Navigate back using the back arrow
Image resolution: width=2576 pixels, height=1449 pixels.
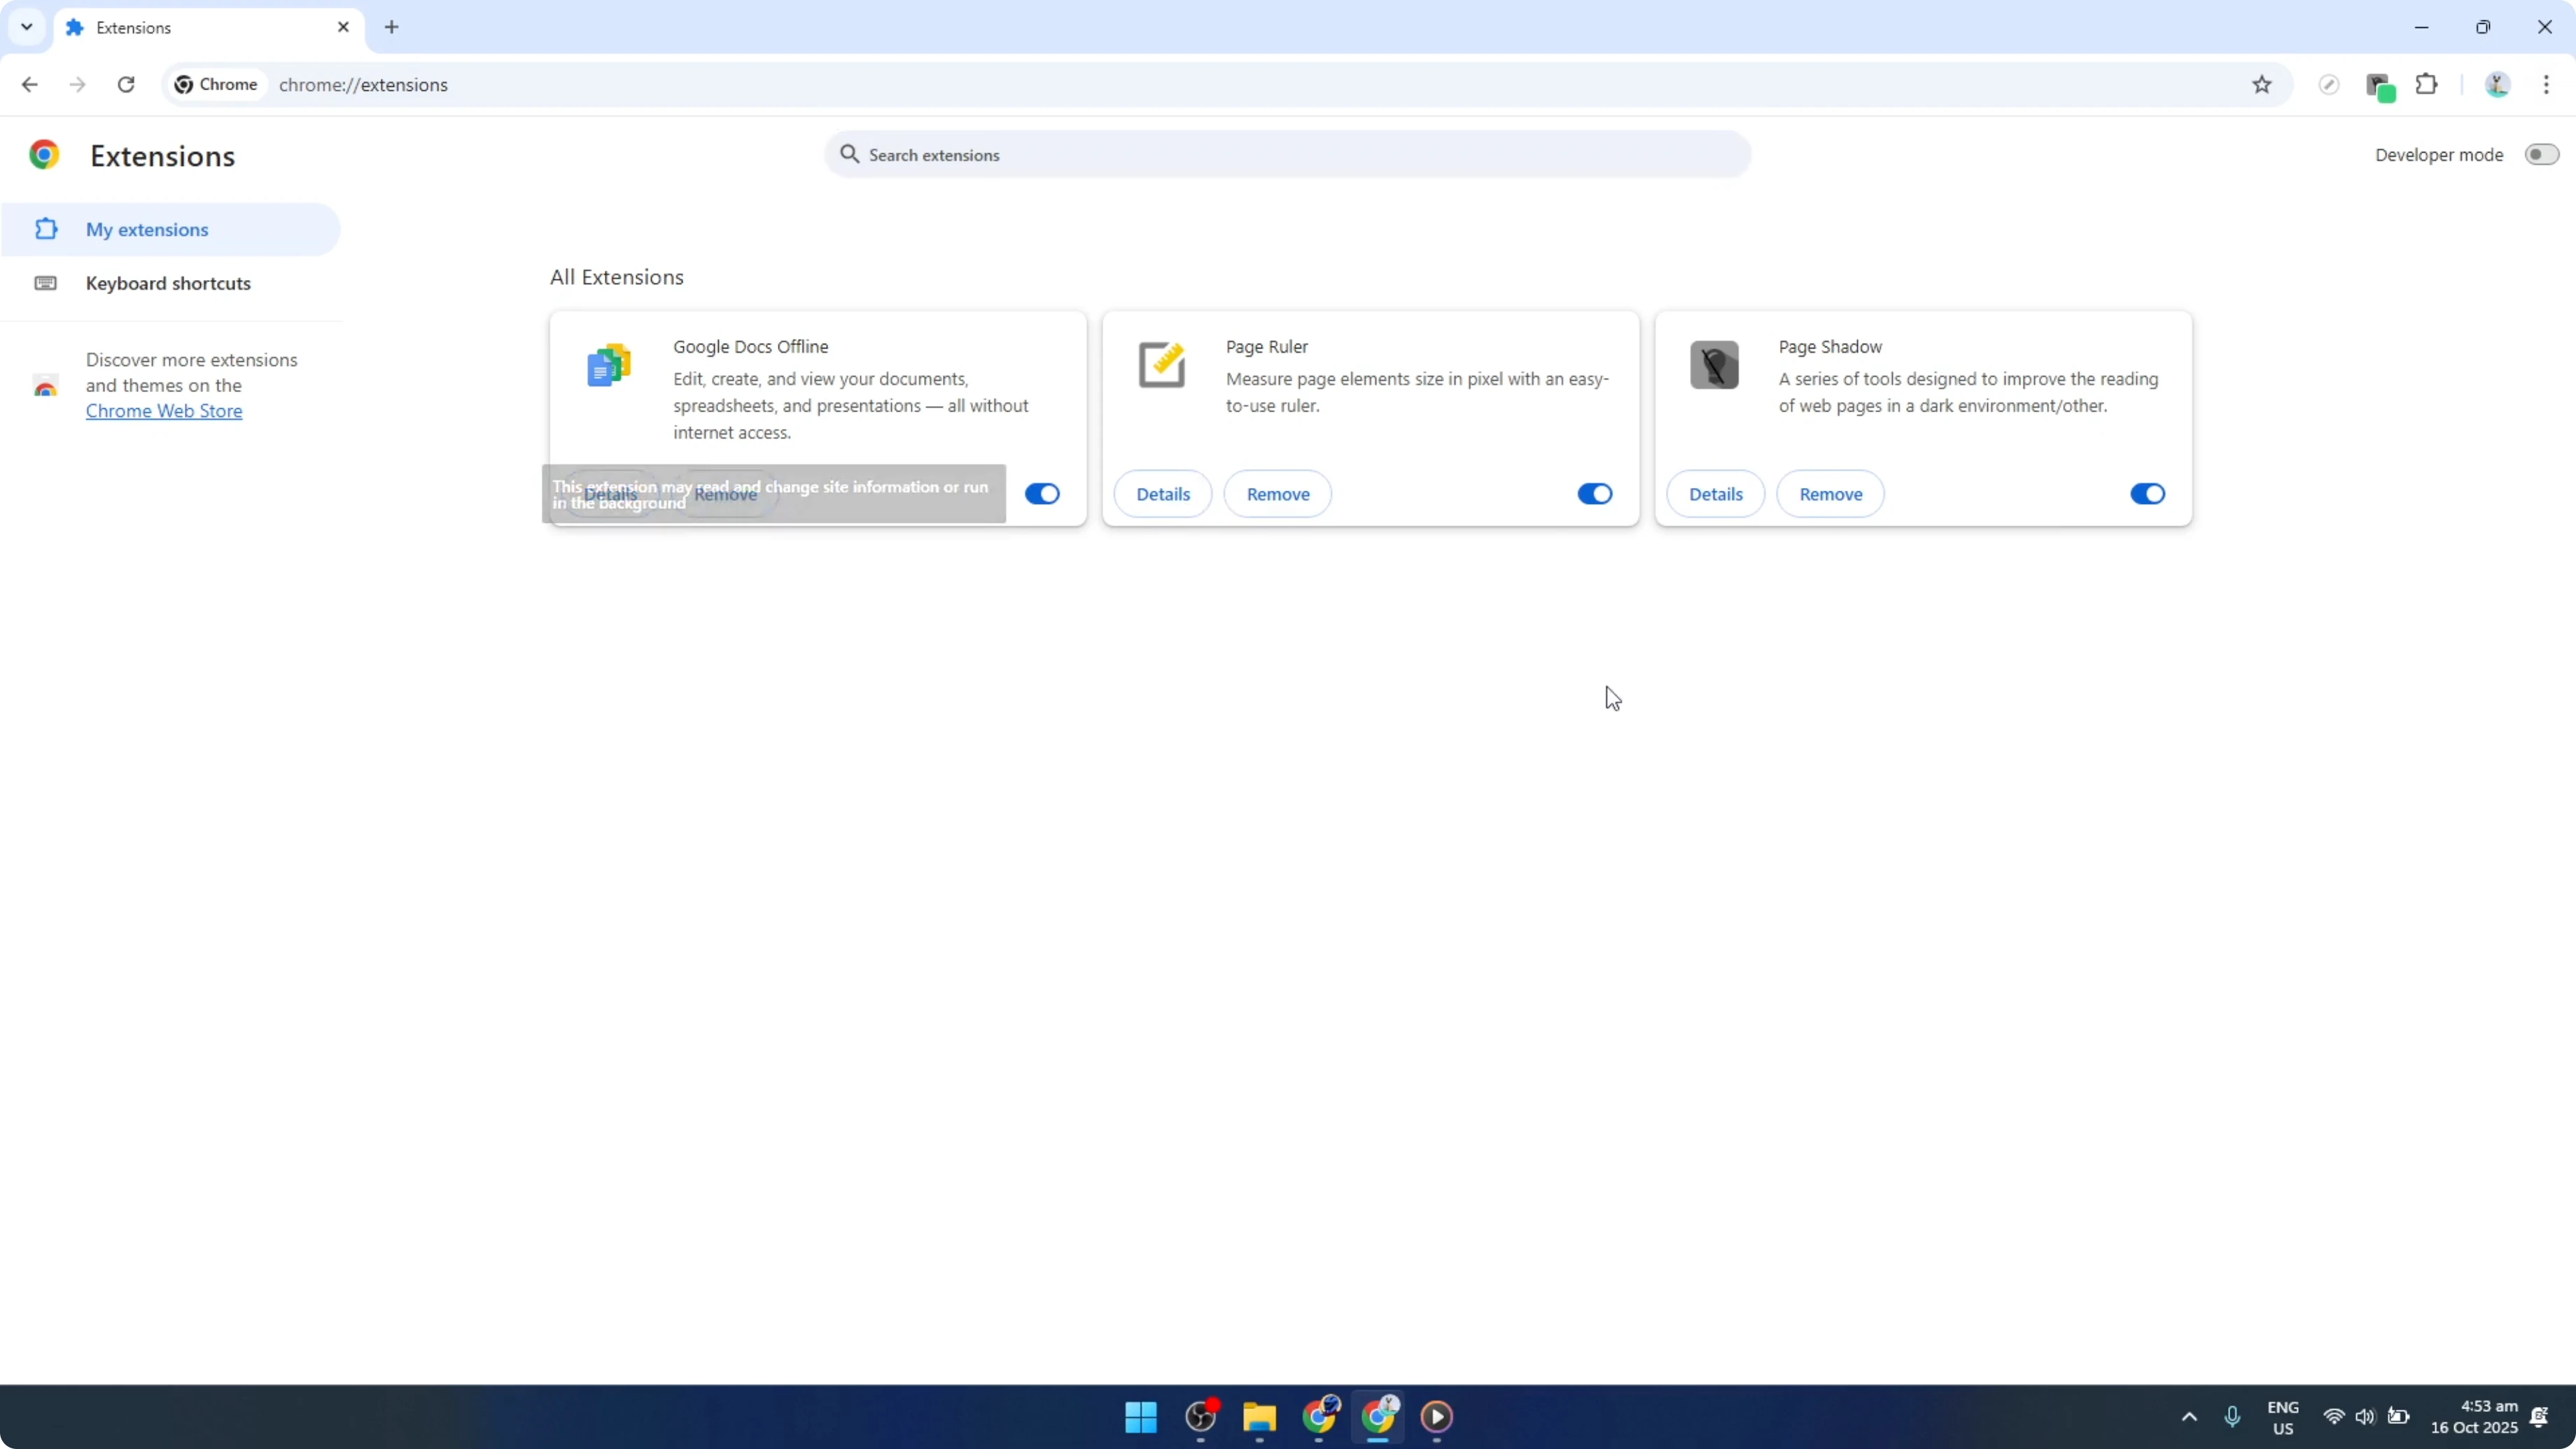[x=29, y=85]
